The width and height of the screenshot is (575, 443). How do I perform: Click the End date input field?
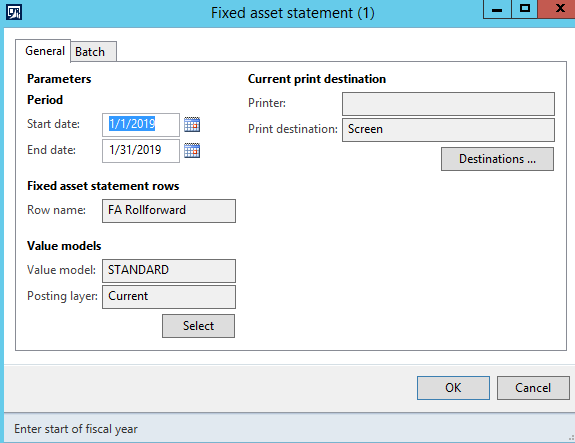[x=141, y=151]
